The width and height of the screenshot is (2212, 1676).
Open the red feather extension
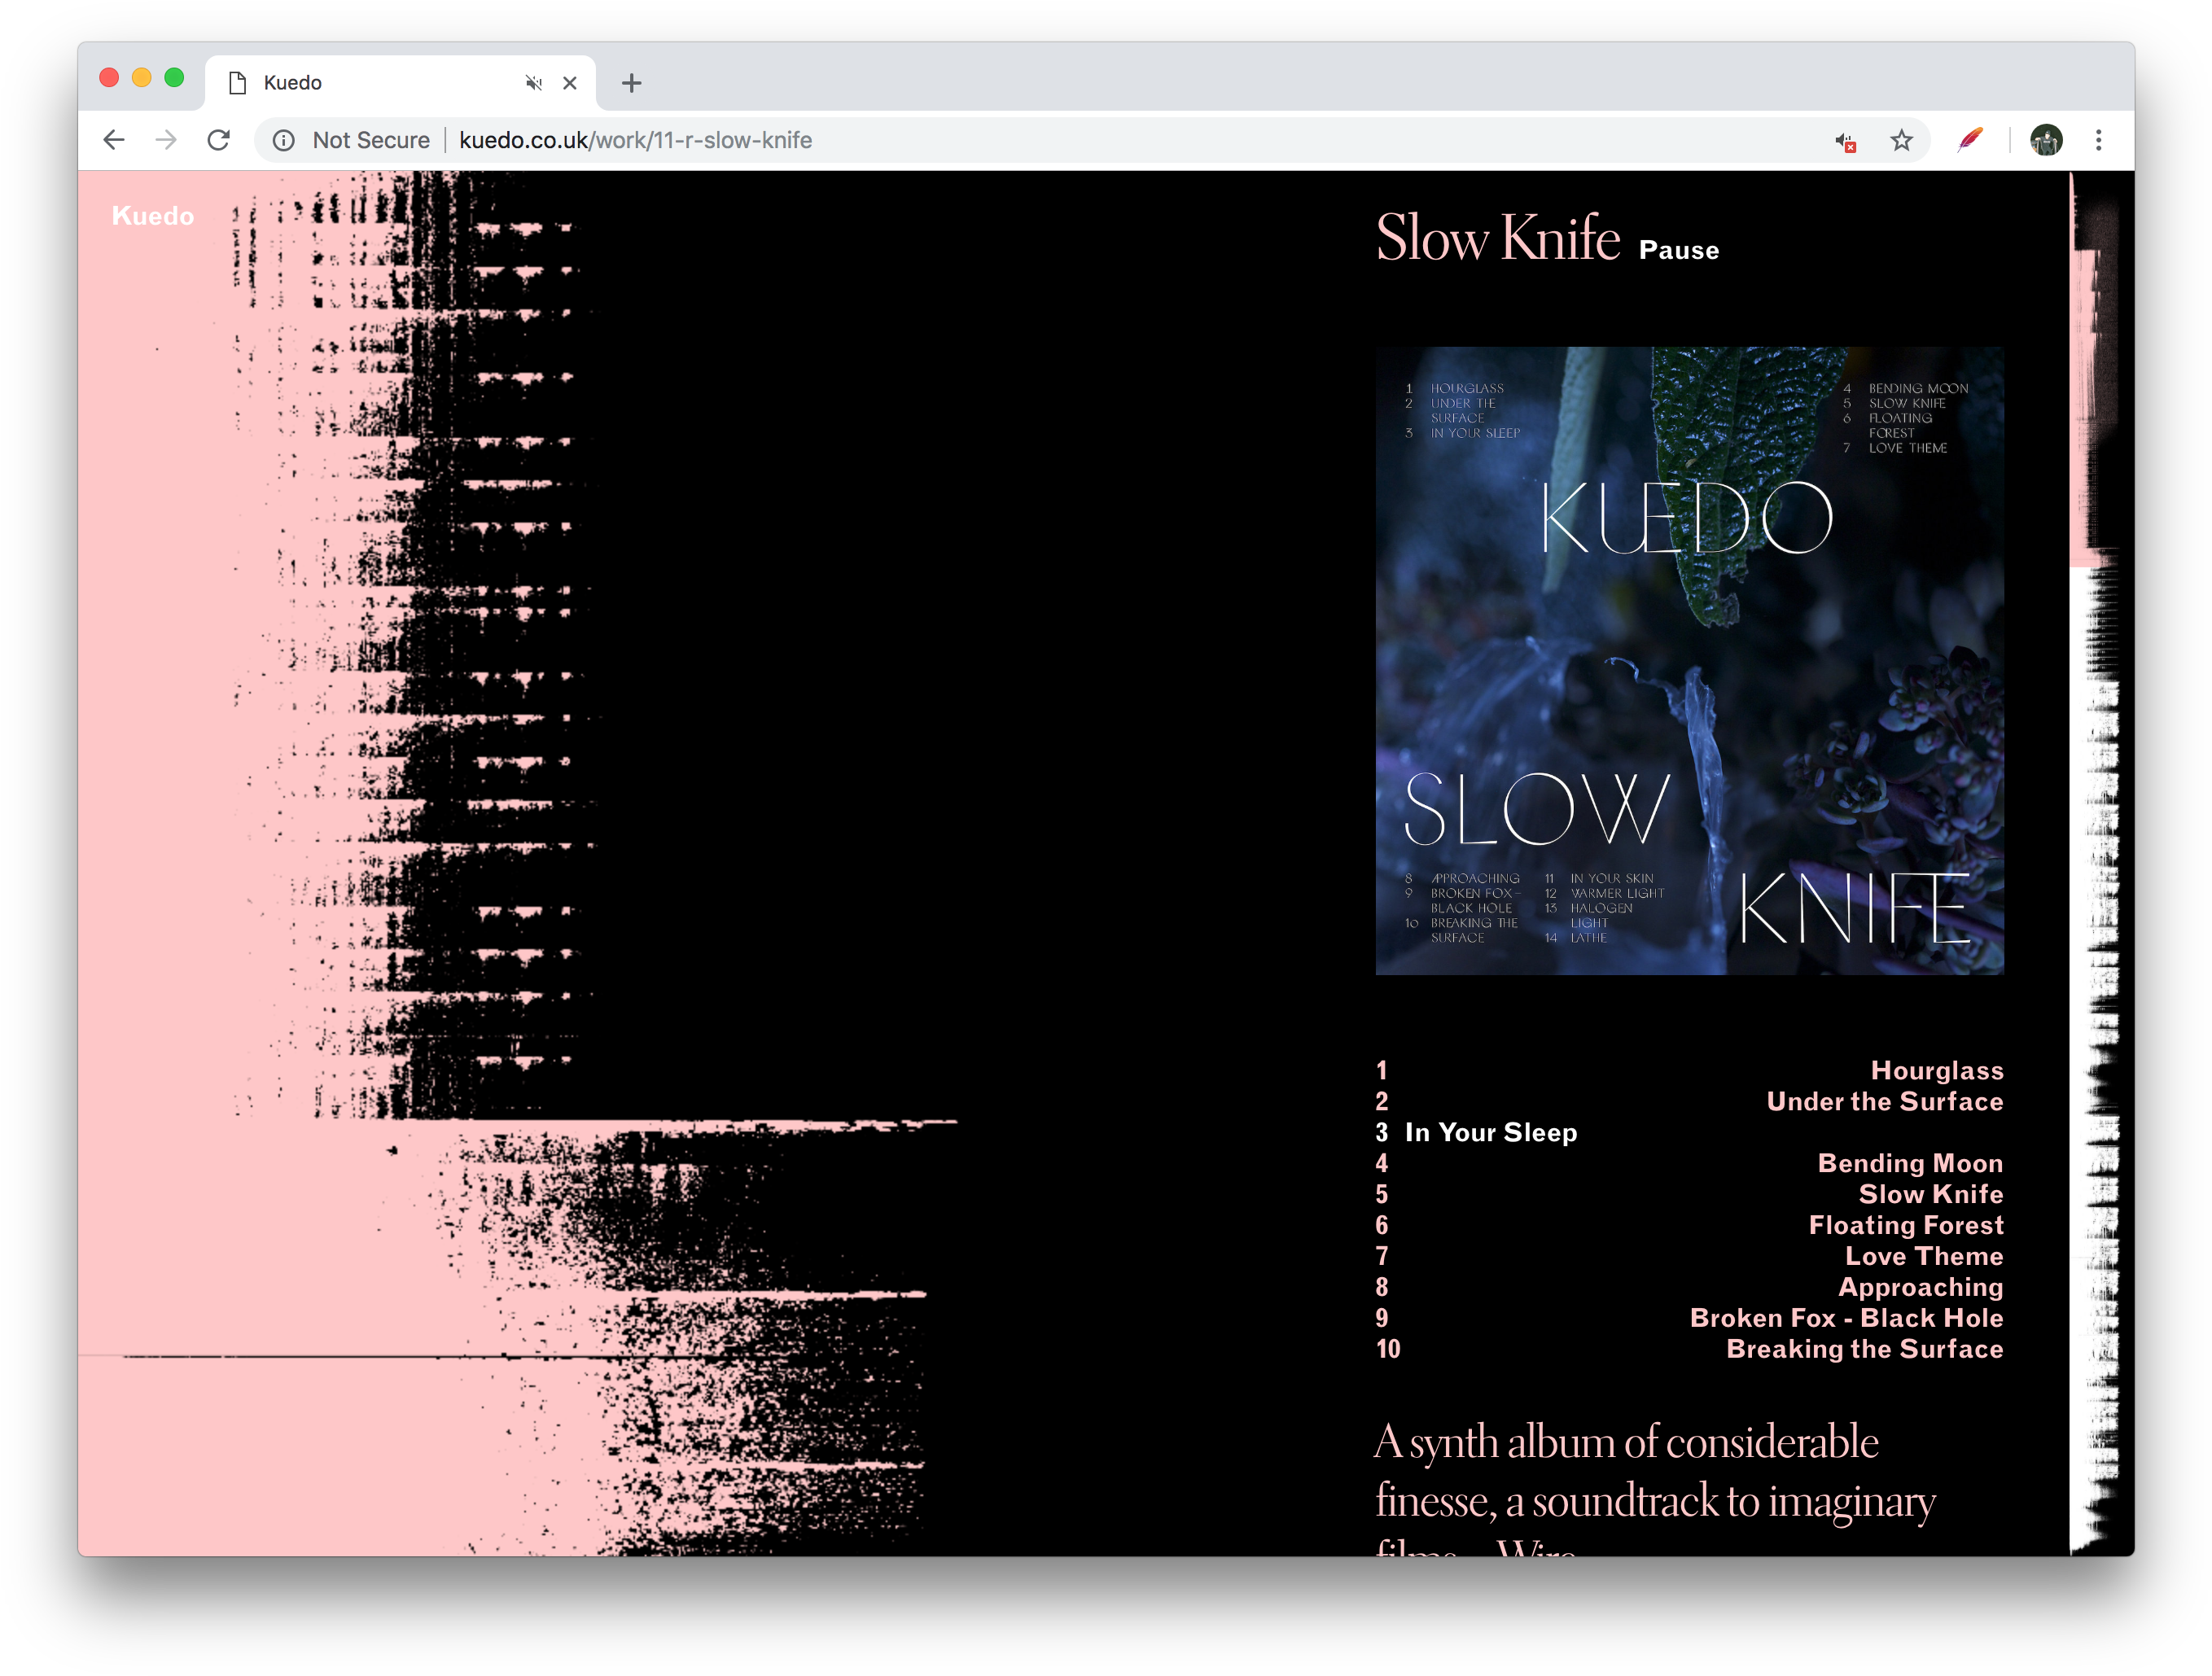[x=1970, y=140]
